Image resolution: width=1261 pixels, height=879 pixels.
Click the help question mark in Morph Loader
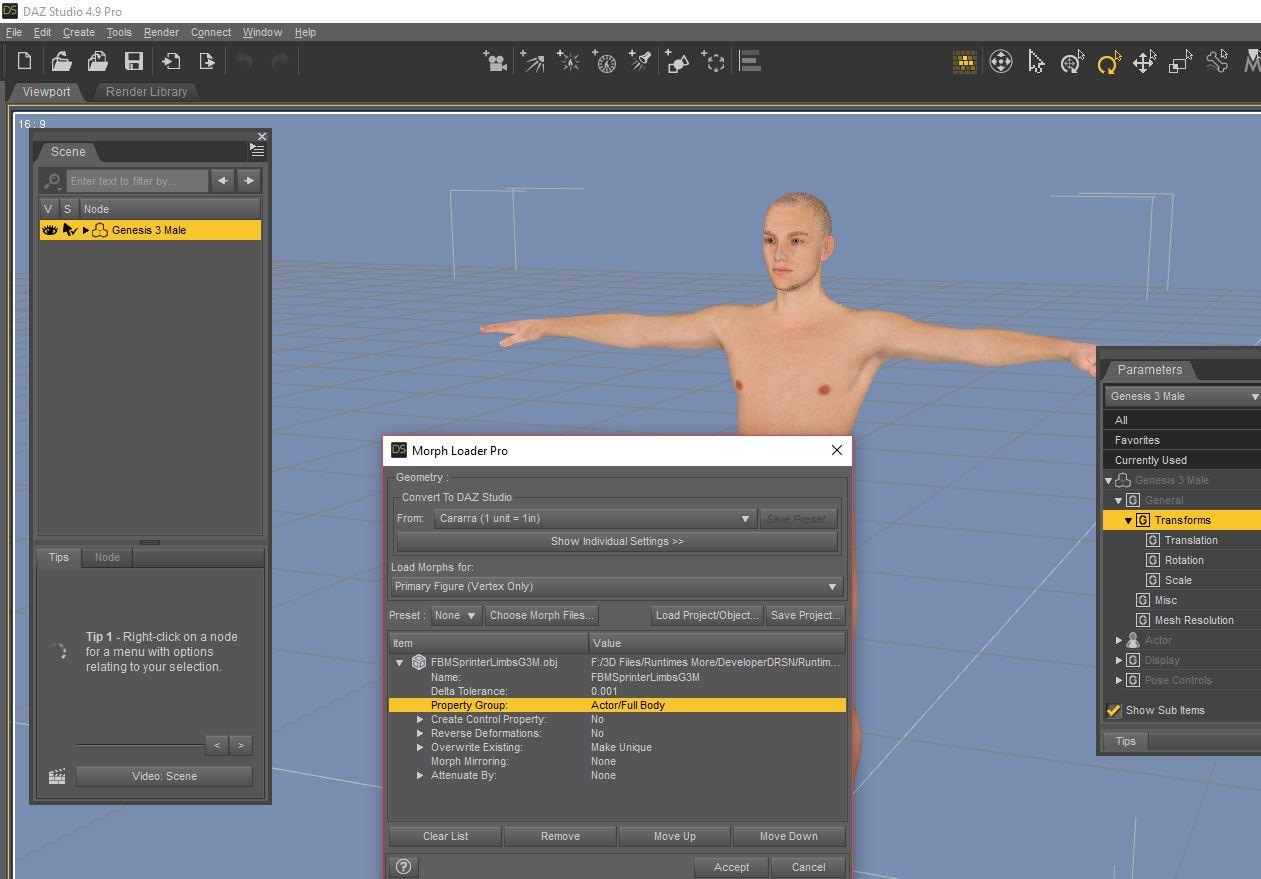click(403, 867)
